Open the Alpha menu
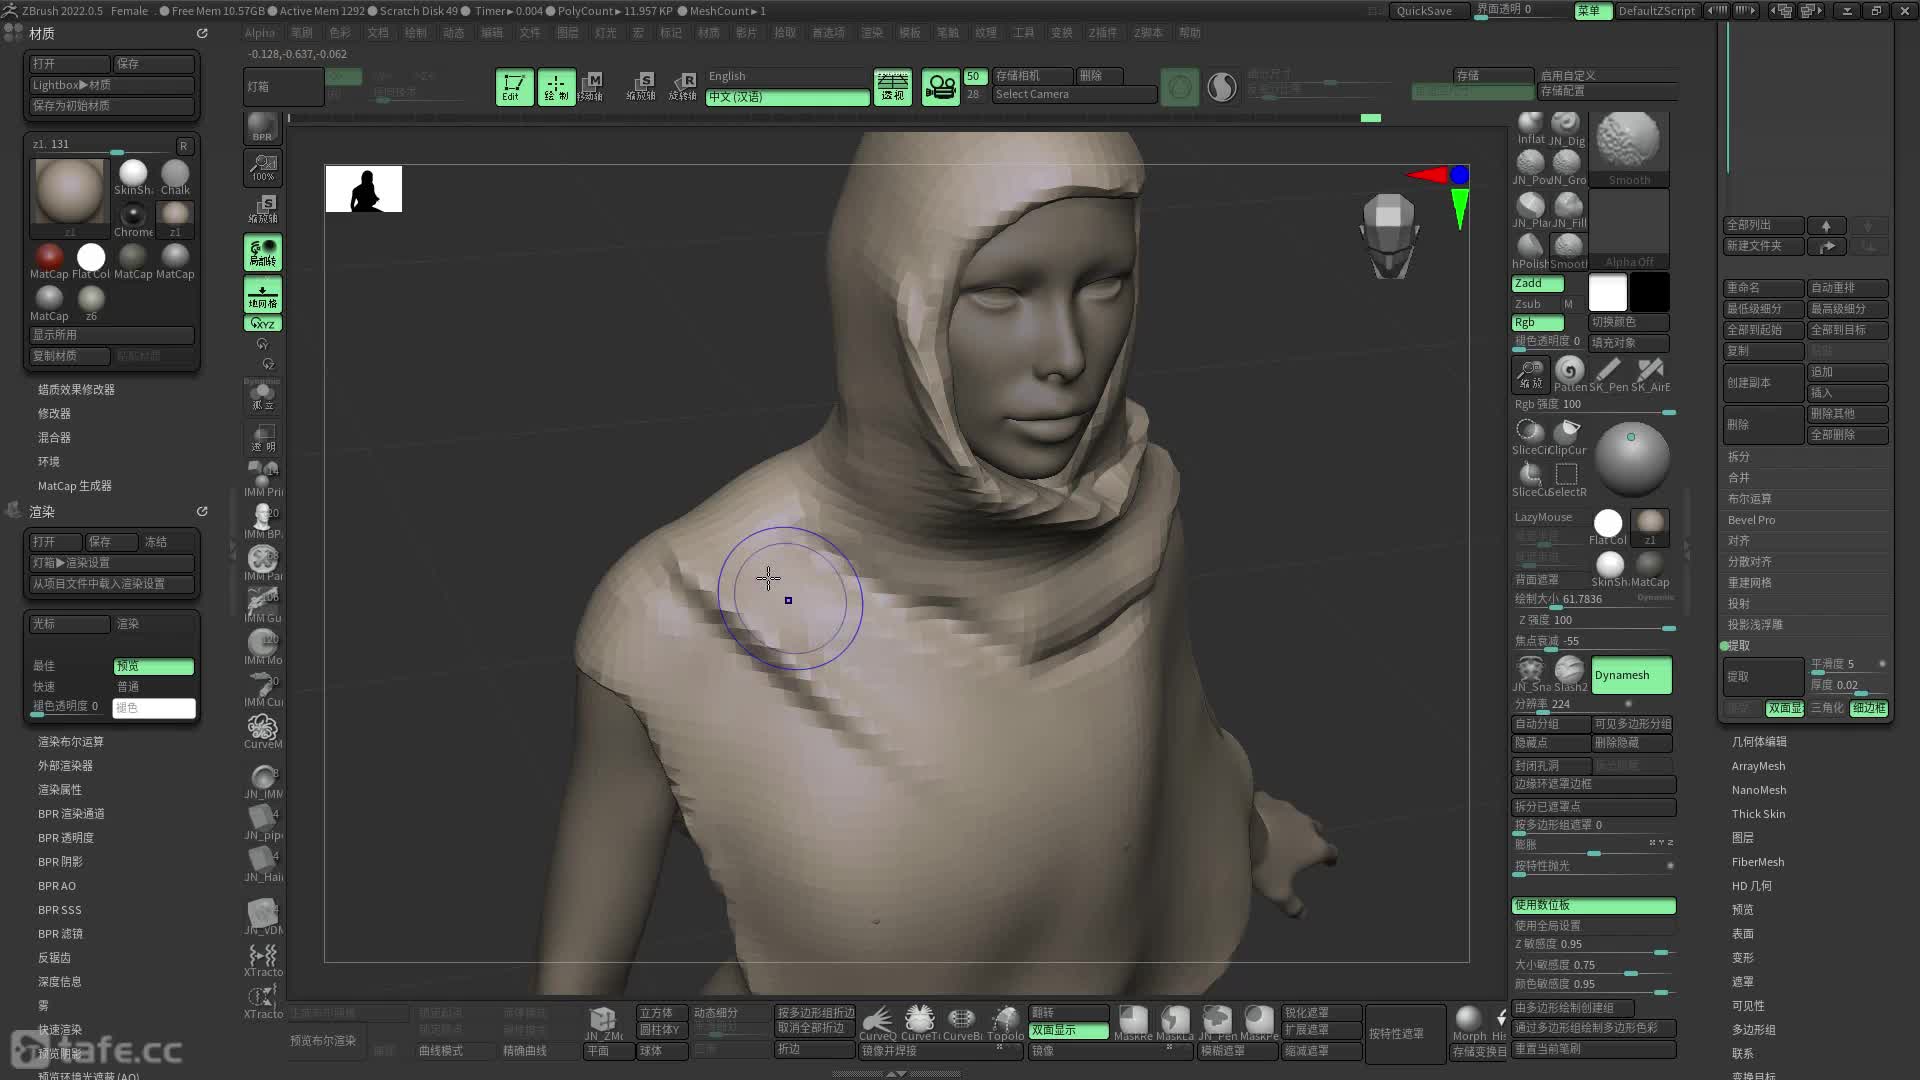The width and height of the screenshot is (1920, 1080). click(259, 33)
